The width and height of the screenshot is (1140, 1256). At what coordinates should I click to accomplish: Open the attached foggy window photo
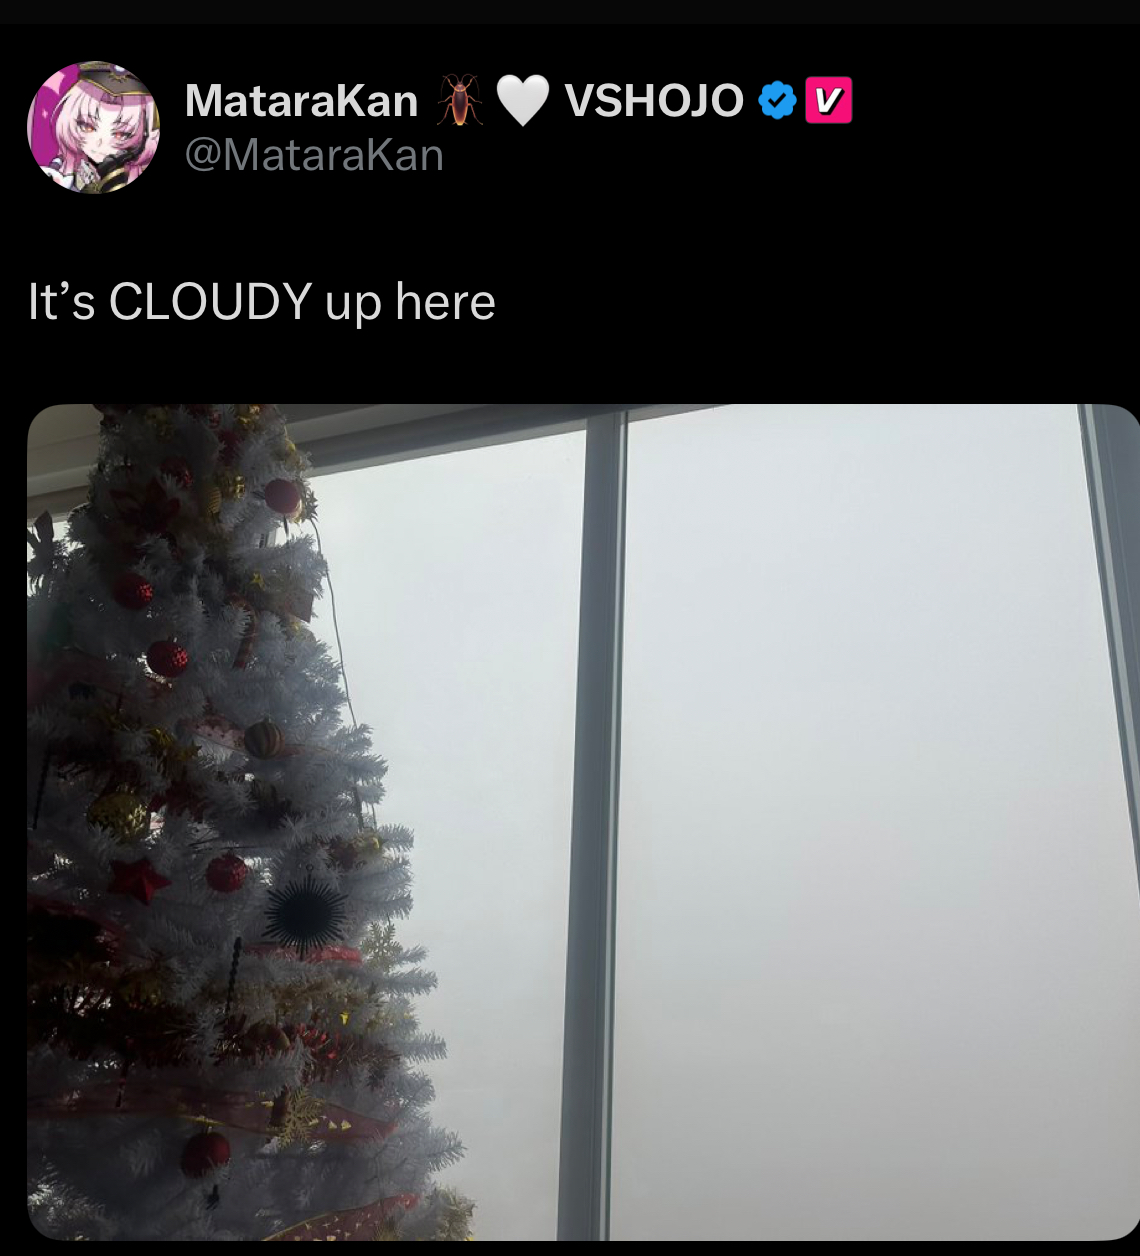pyautogui.click(x=583, y=822)
